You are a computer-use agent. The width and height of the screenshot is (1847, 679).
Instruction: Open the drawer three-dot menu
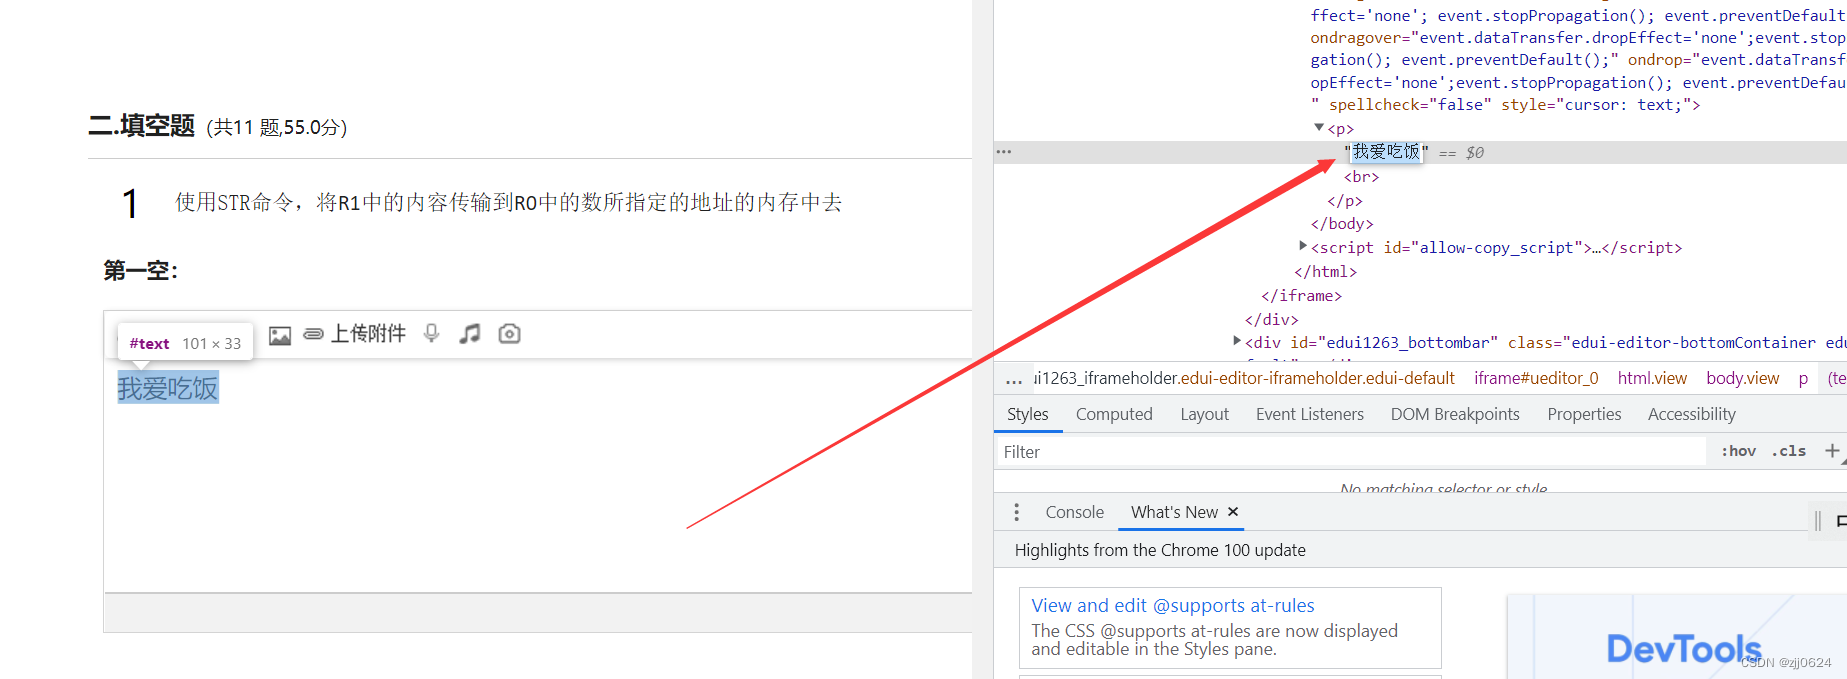pyautogui.click(x=1017, y=512)
